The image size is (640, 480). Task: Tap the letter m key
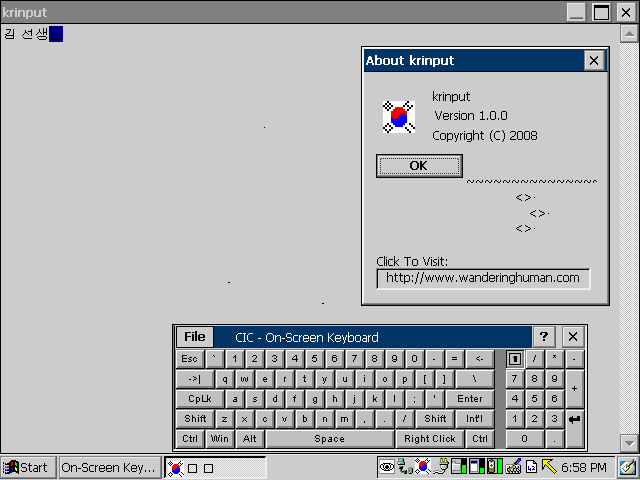pyautogui.click(x=345, y=419)
